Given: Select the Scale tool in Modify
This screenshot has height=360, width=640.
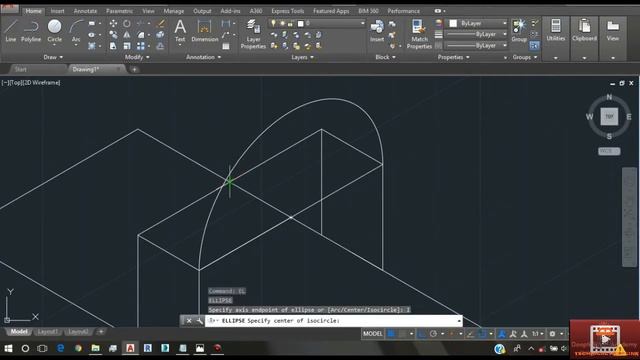Looking at the screenshot, I should pos(127,46).
